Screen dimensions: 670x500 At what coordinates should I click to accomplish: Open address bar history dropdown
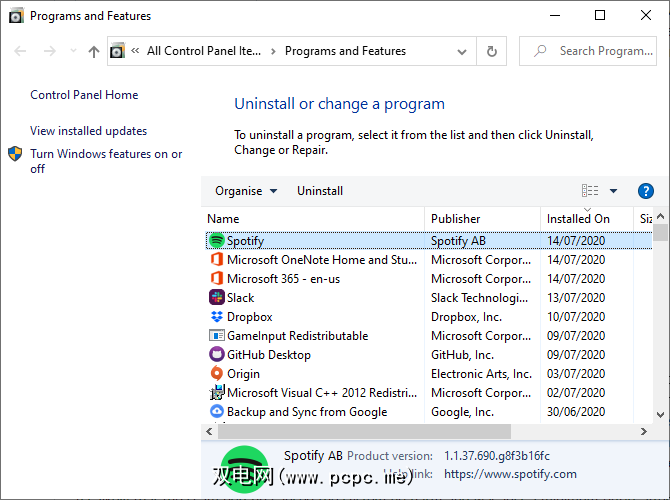click(x=462, y=52)
